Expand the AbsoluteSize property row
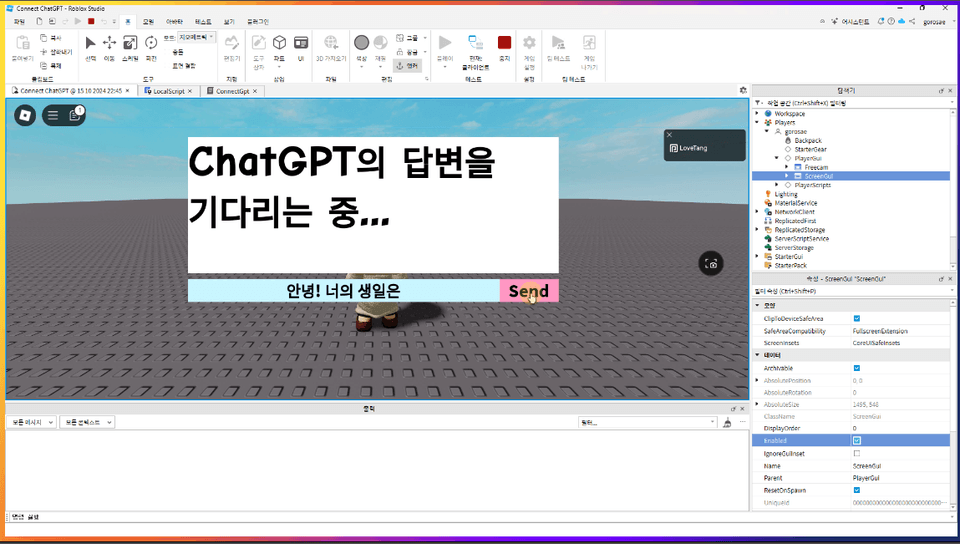The height and width of the screenshot is (544, 960). point(757,404)
